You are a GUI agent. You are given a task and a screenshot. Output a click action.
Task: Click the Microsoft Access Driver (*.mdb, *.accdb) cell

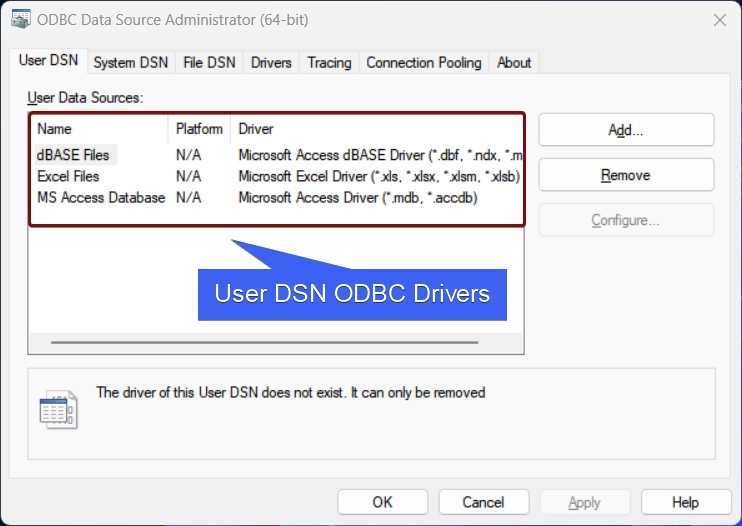click(358, 198)
